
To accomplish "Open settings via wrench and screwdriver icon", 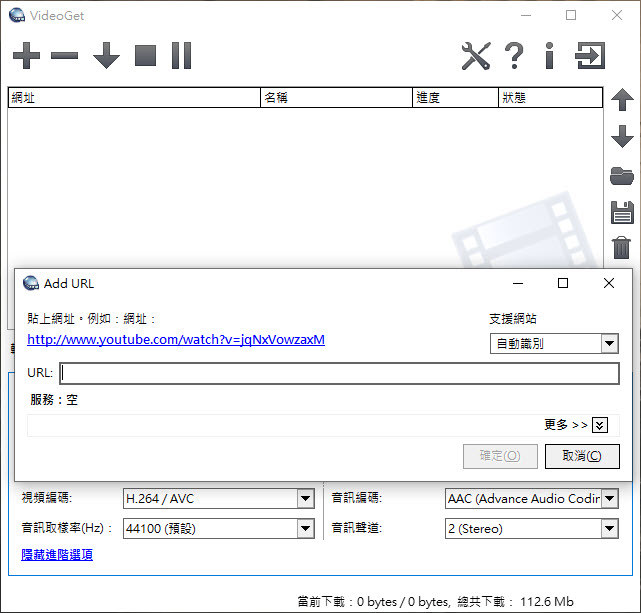I will tap(476, 56).
